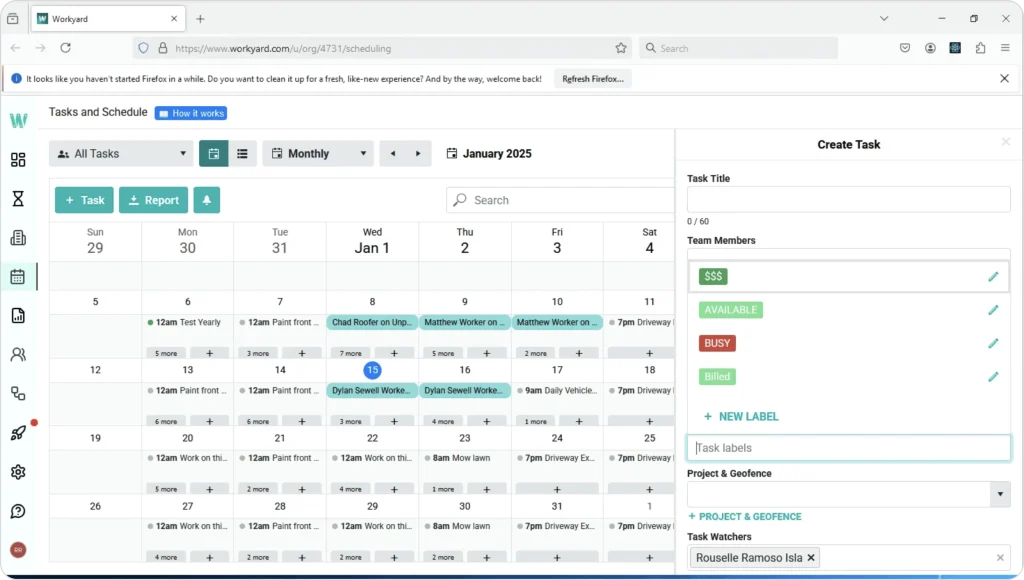
Task: Switch to the Workyard browser tab
Action: point(100,17)
